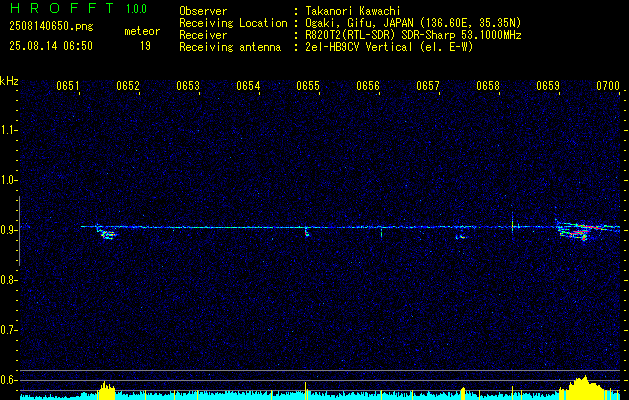This screenshot has width=629, height=400.
Task: Click the 1.0 kHz frequency label
Action: point(8,180)
